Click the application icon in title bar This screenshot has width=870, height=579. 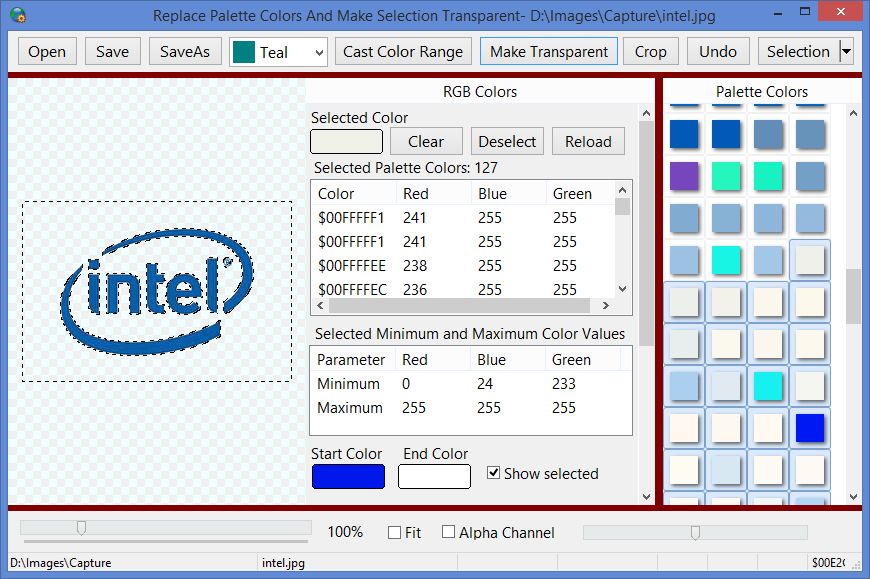point(18,15)
